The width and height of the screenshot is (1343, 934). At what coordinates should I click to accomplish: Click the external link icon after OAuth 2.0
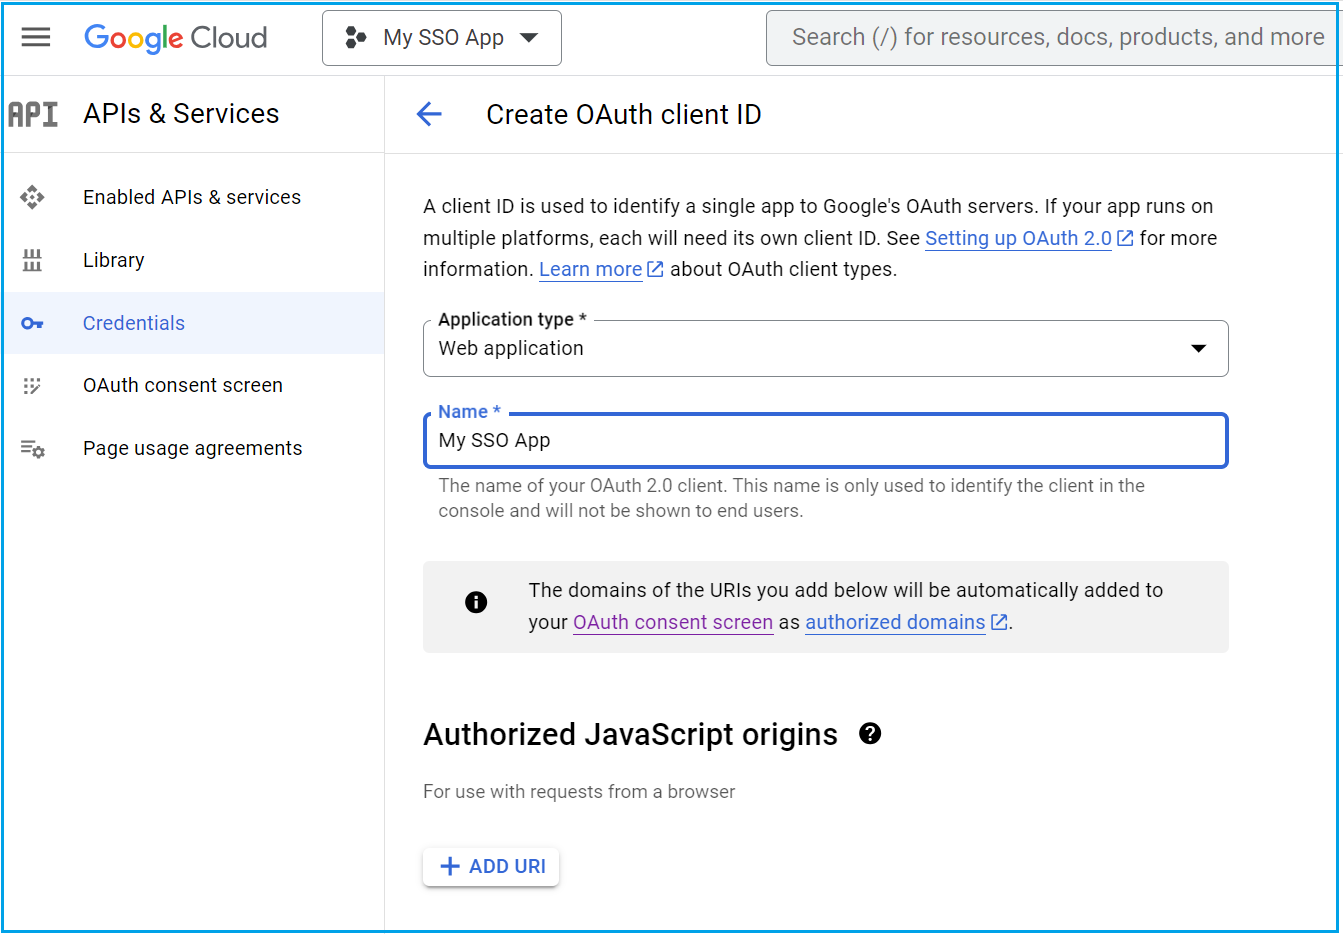(1125, 238)
